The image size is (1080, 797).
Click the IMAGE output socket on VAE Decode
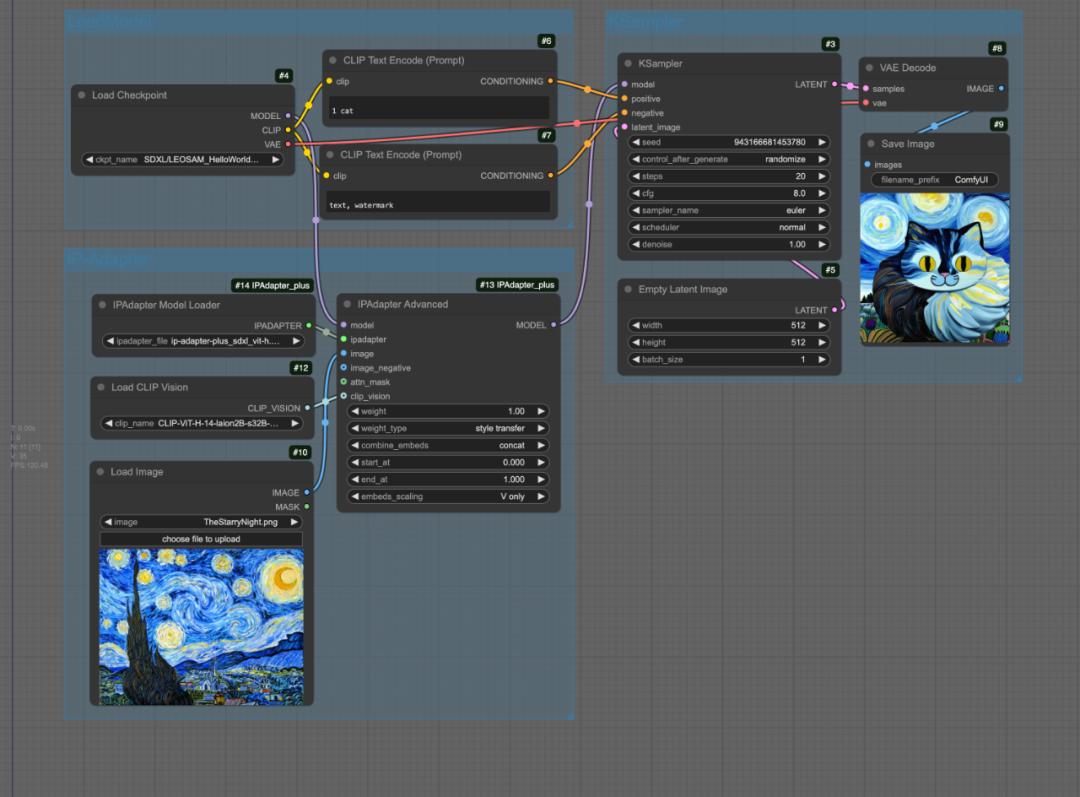[1001, 88]
